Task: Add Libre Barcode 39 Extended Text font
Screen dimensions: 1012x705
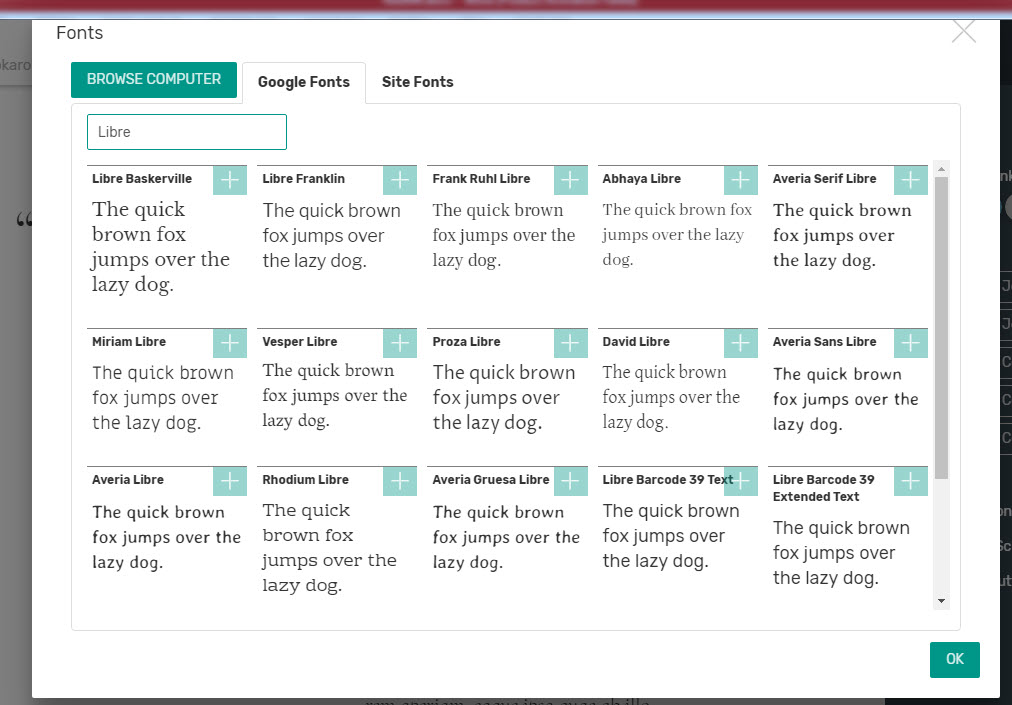Action: pos(910,481)
